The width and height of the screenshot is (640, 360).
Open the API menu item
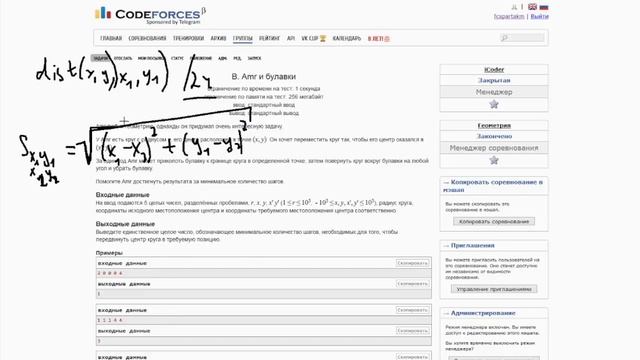(291, 38)
